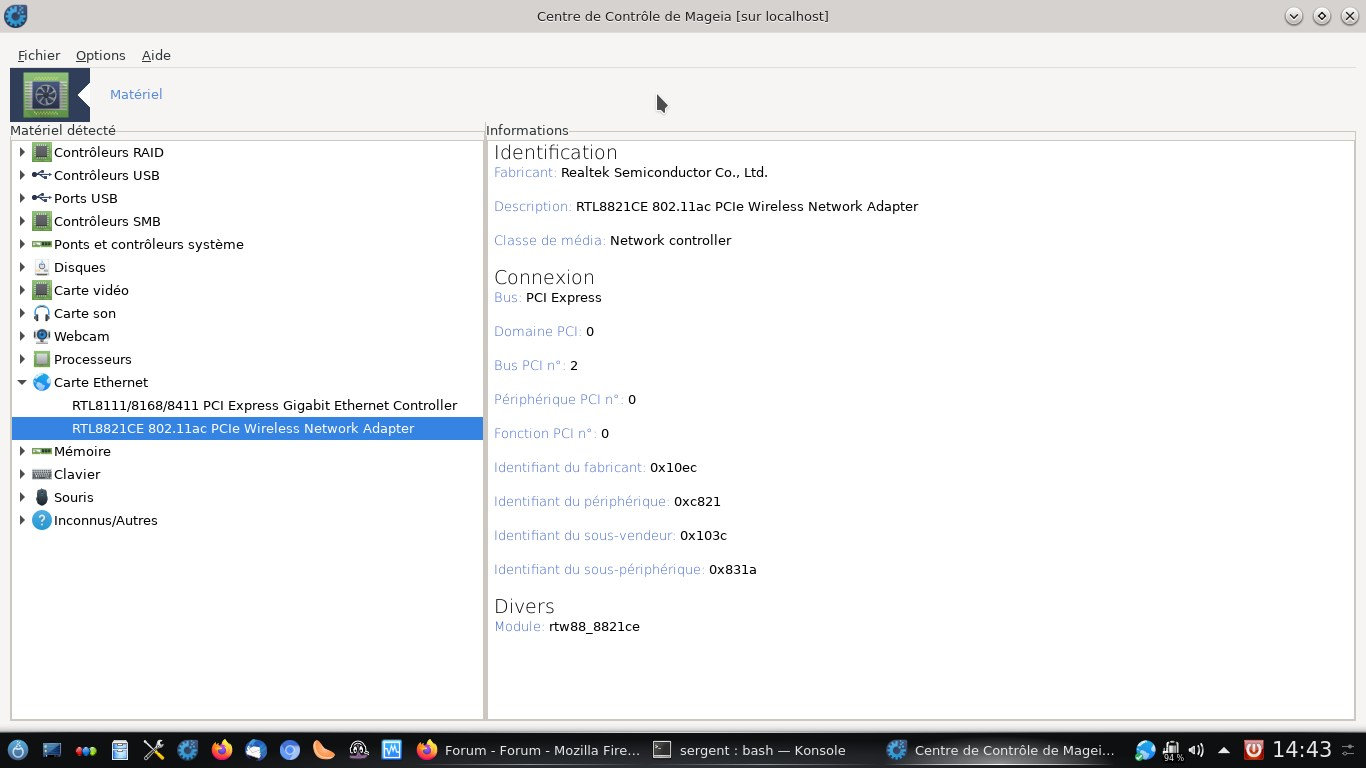
Task: Open the headphones character taskbar icon
Action: tap(358, 750)
